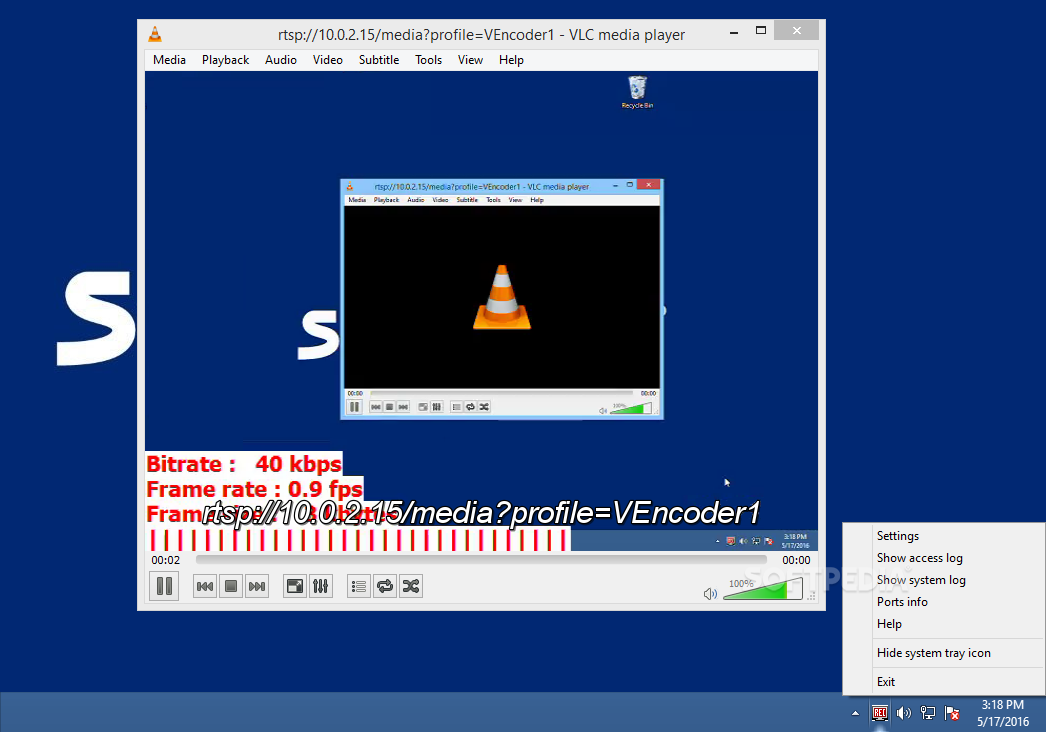The width and height of the screenshot is (1046, 732).
Task: Click the red REC tray icon
Action: [x=879, y=713]
